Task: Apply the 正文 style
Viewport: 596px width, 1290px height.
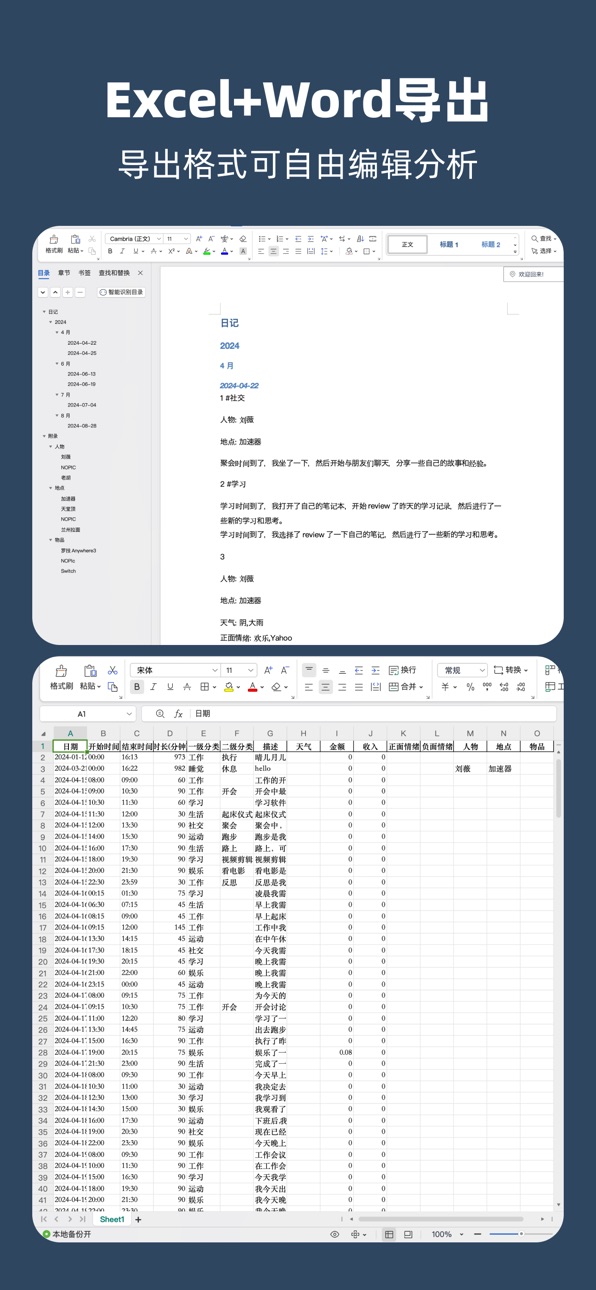Action: pyautogui.click(x=407, y=244)
